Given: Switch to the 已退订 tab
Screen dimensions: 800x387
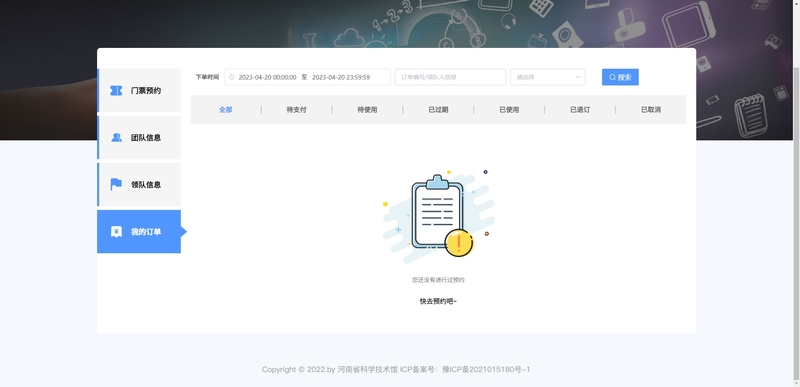Looking at the screenshot, I should (x=580, y=110).
